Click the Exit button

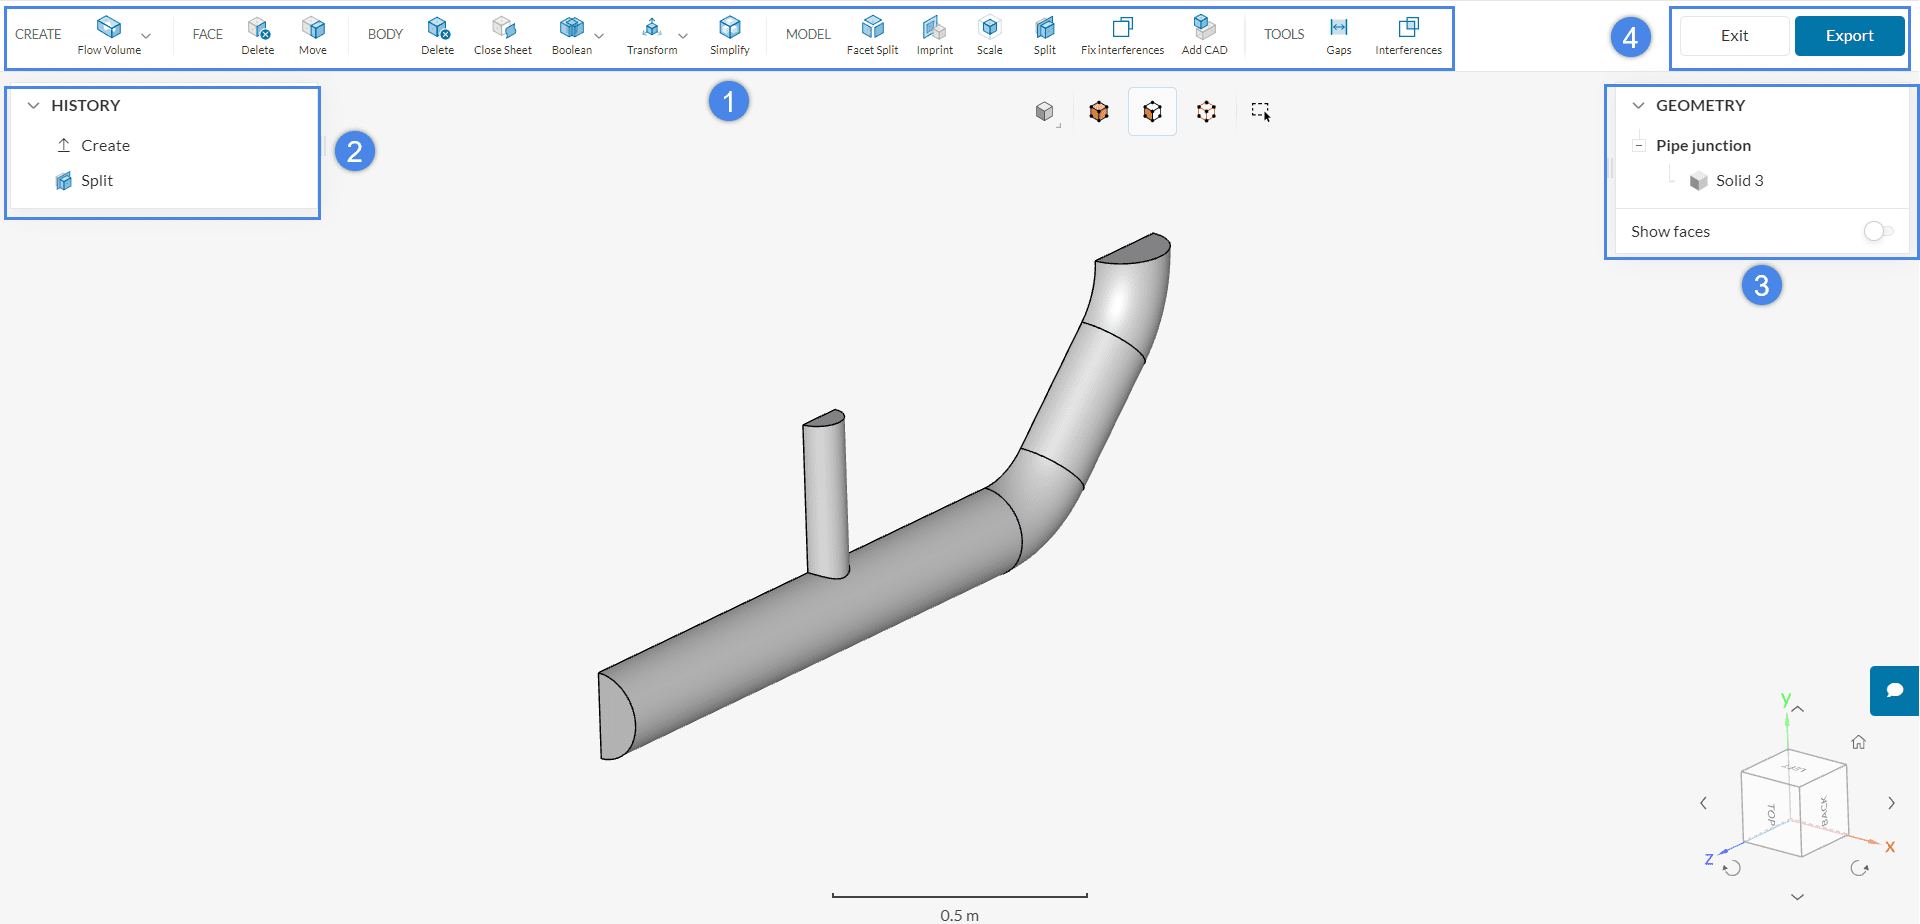pyautogui.click(x=1733, y=35)
